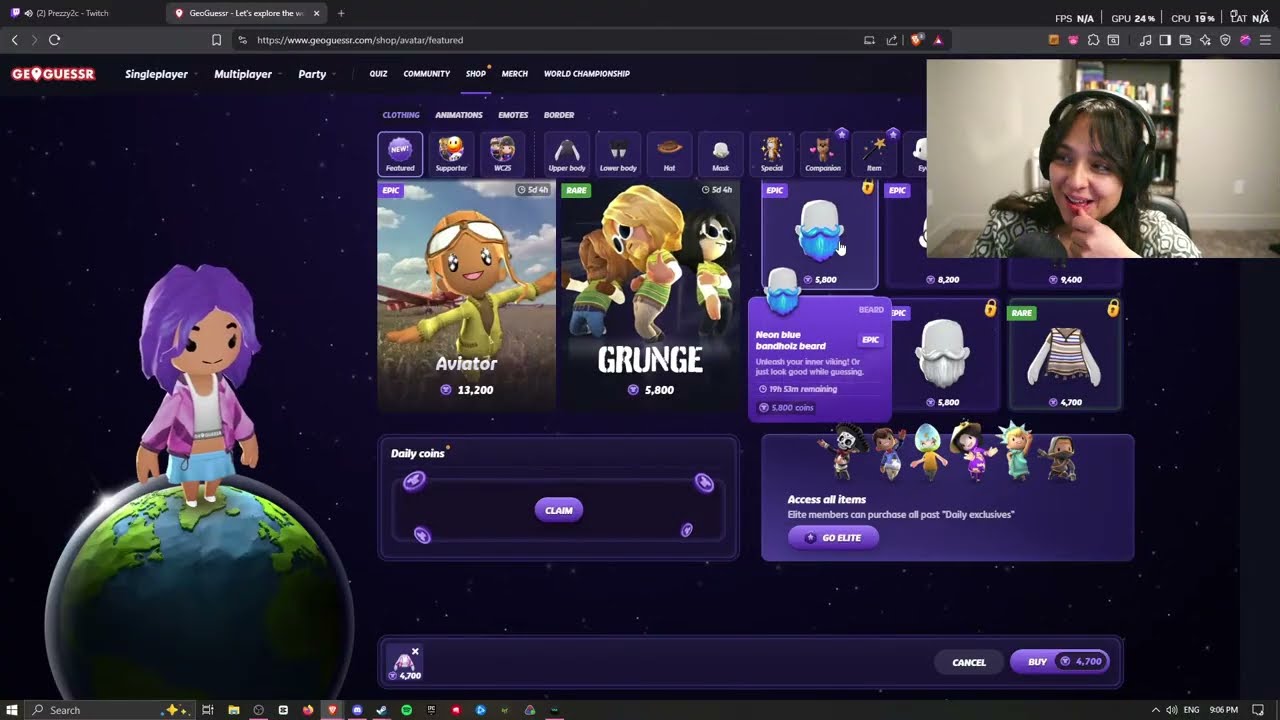The width and height of the screenshot is (1280, 720).
Task: Open the Quiz page
Action: (378, 74)
